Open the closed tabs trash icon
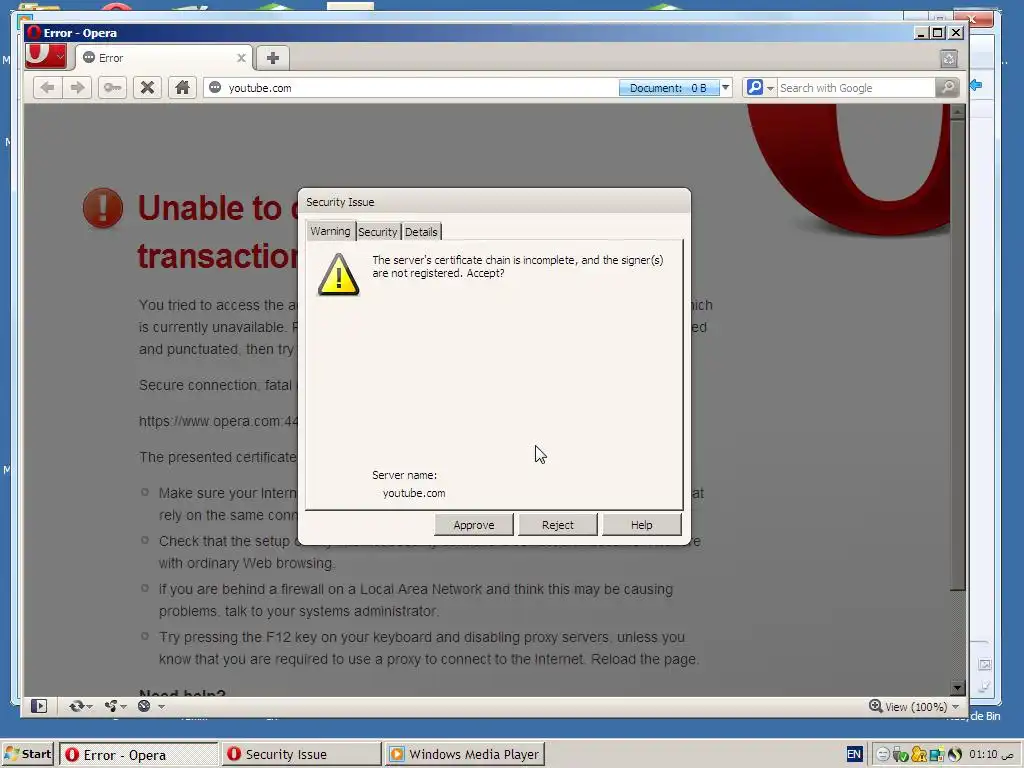Screen dimensions: 1024x768 pyautogui.click(x=949, y=59)
